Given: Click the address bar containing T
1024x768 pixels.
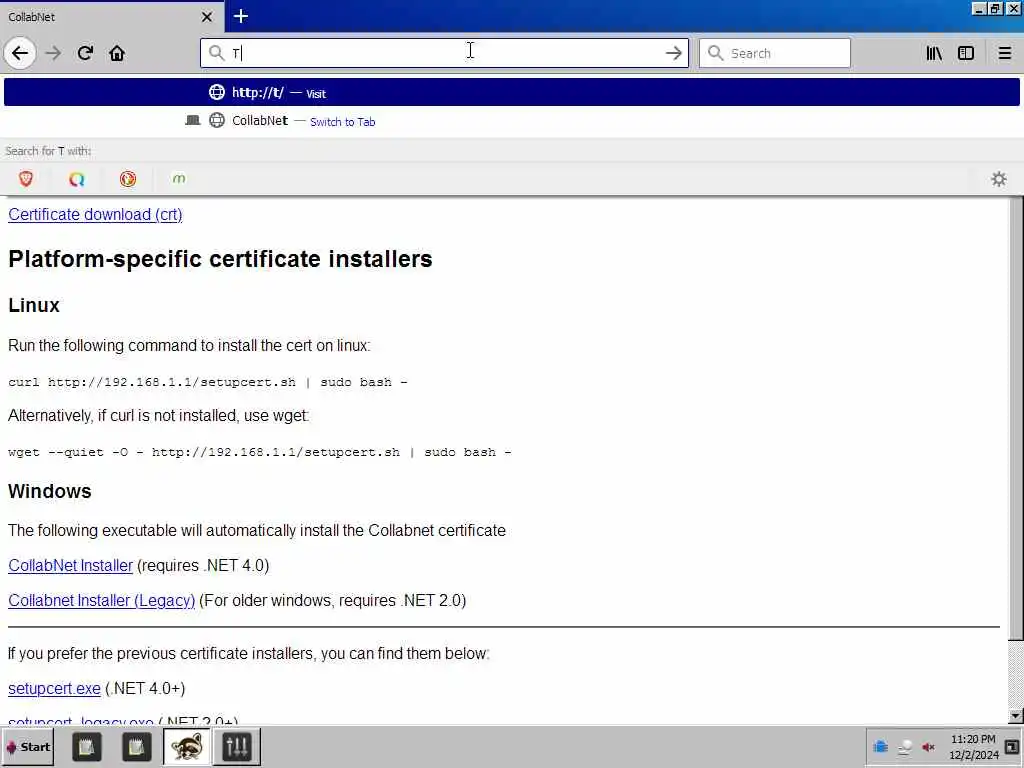Looking at the screenshot, I should click(444, 53).
